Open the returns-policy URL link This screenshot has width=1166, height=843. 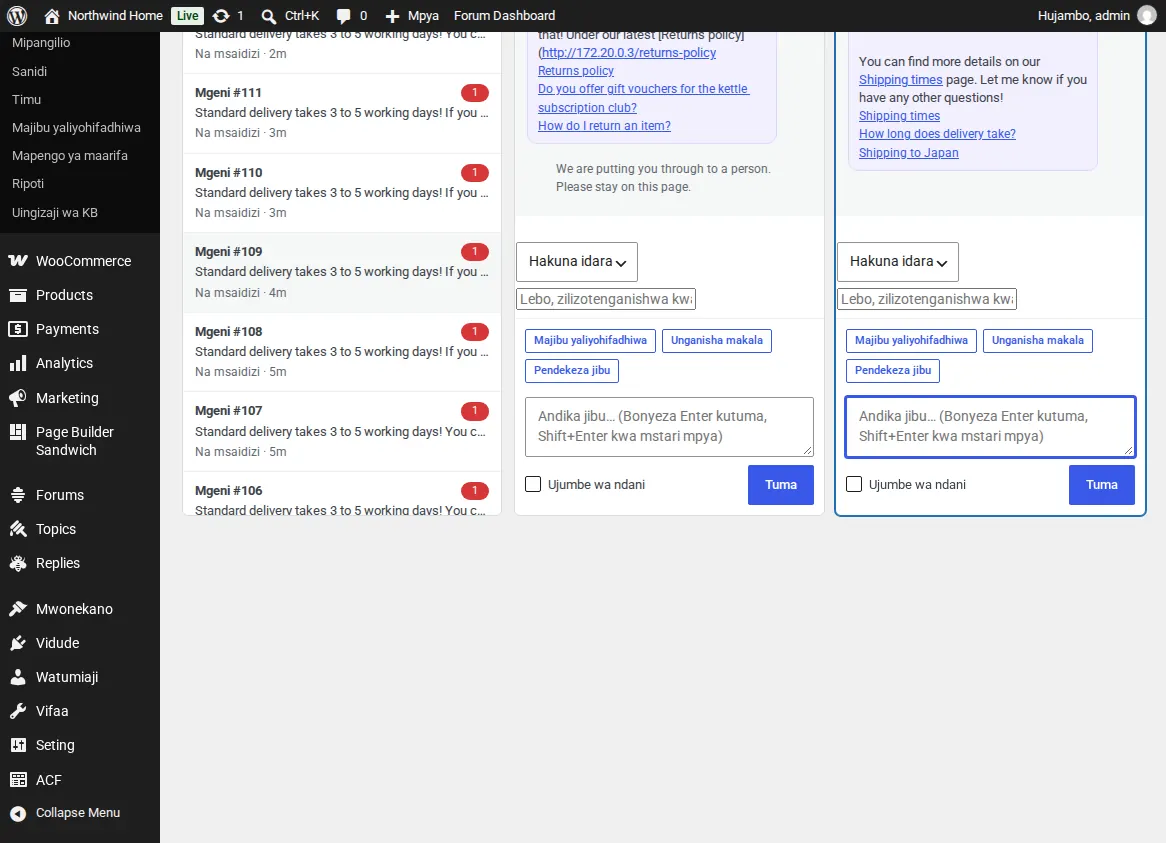pyautogui.click(x=628, y=53)
